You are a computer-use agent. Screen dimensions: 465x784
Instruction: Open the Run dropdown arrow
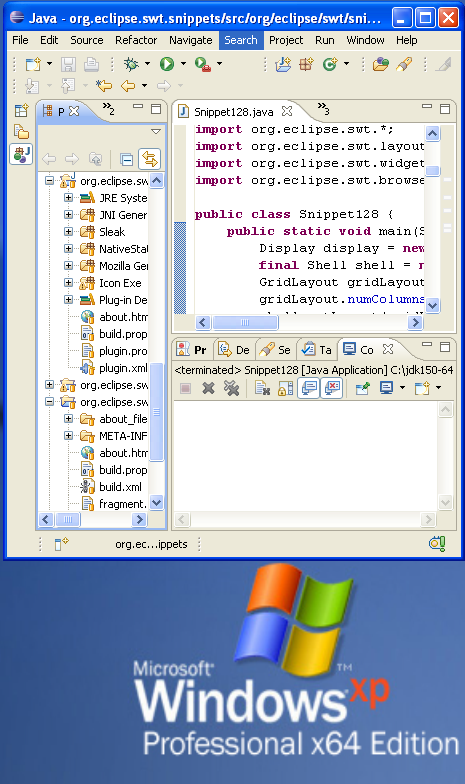(x=183, y=64)
